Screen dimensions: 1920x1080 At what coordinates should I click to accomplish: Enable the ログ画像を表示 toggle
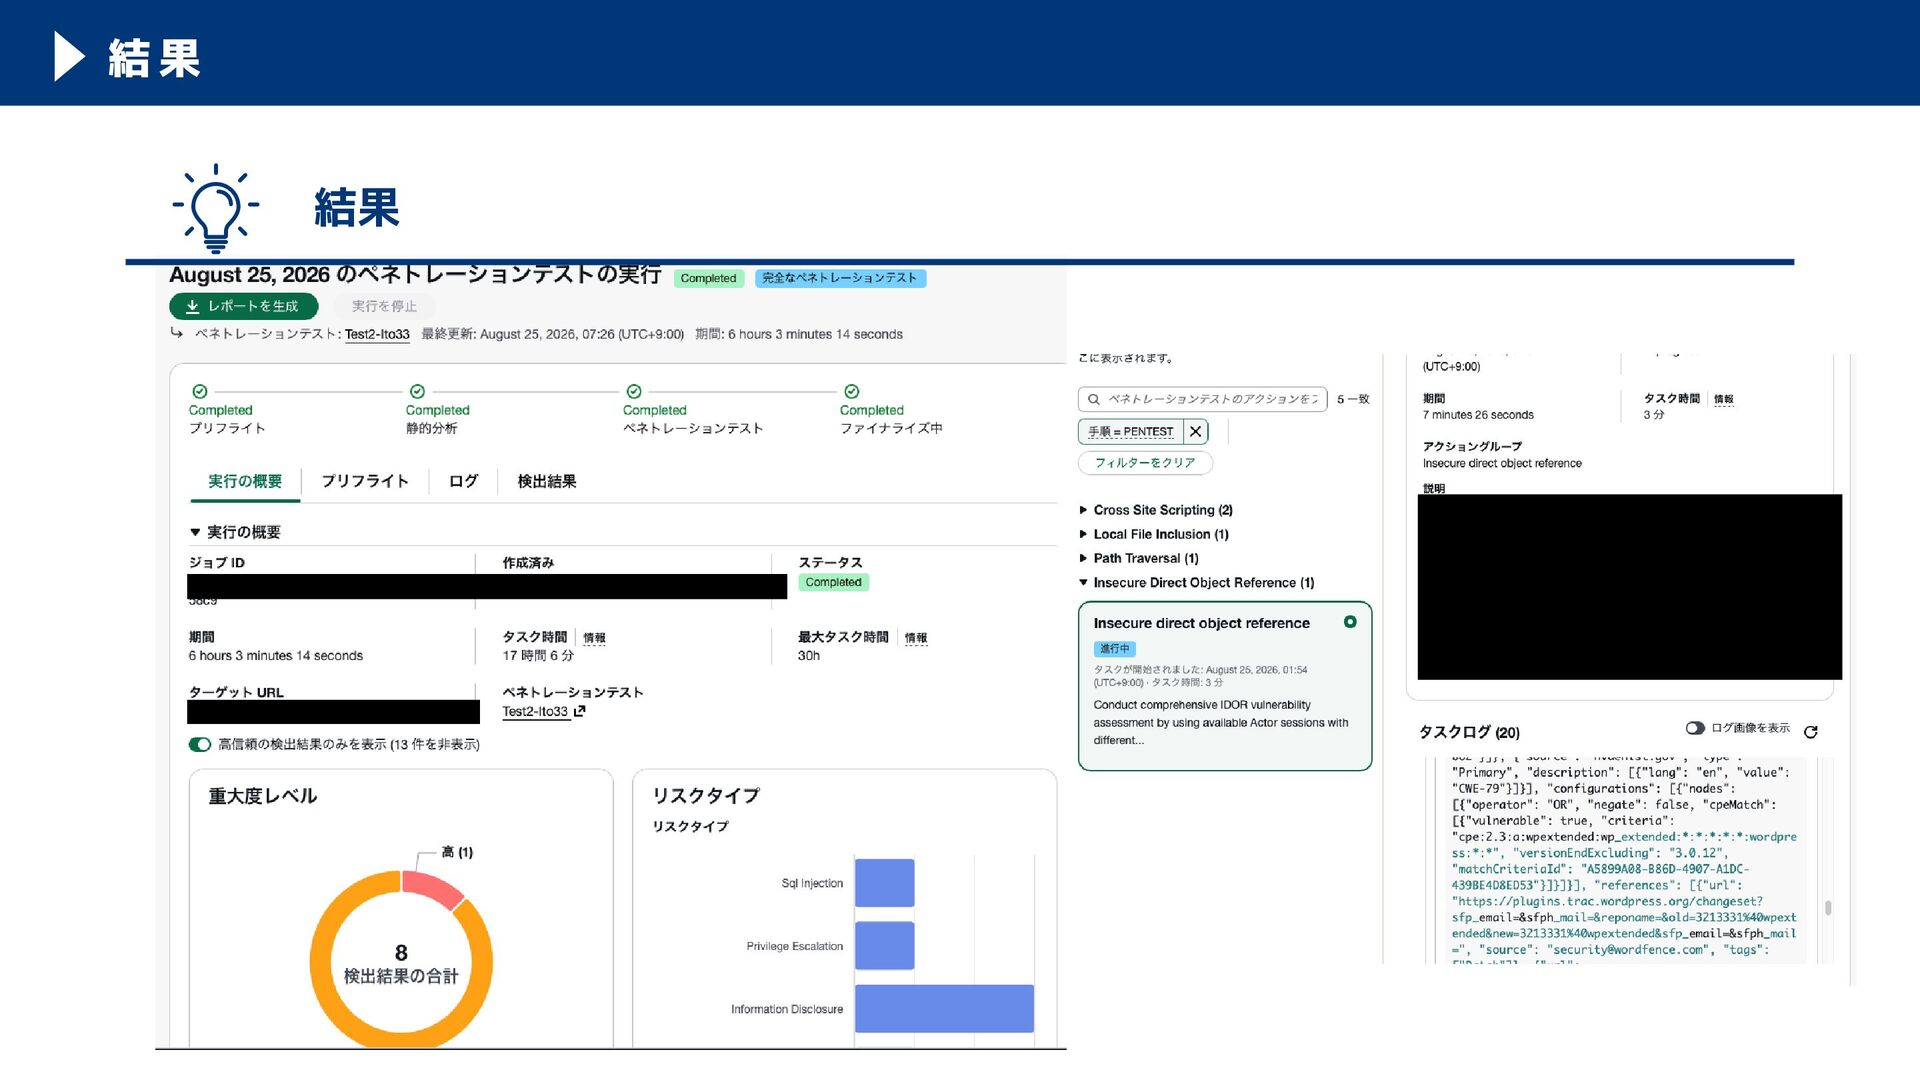[1695, 728]
